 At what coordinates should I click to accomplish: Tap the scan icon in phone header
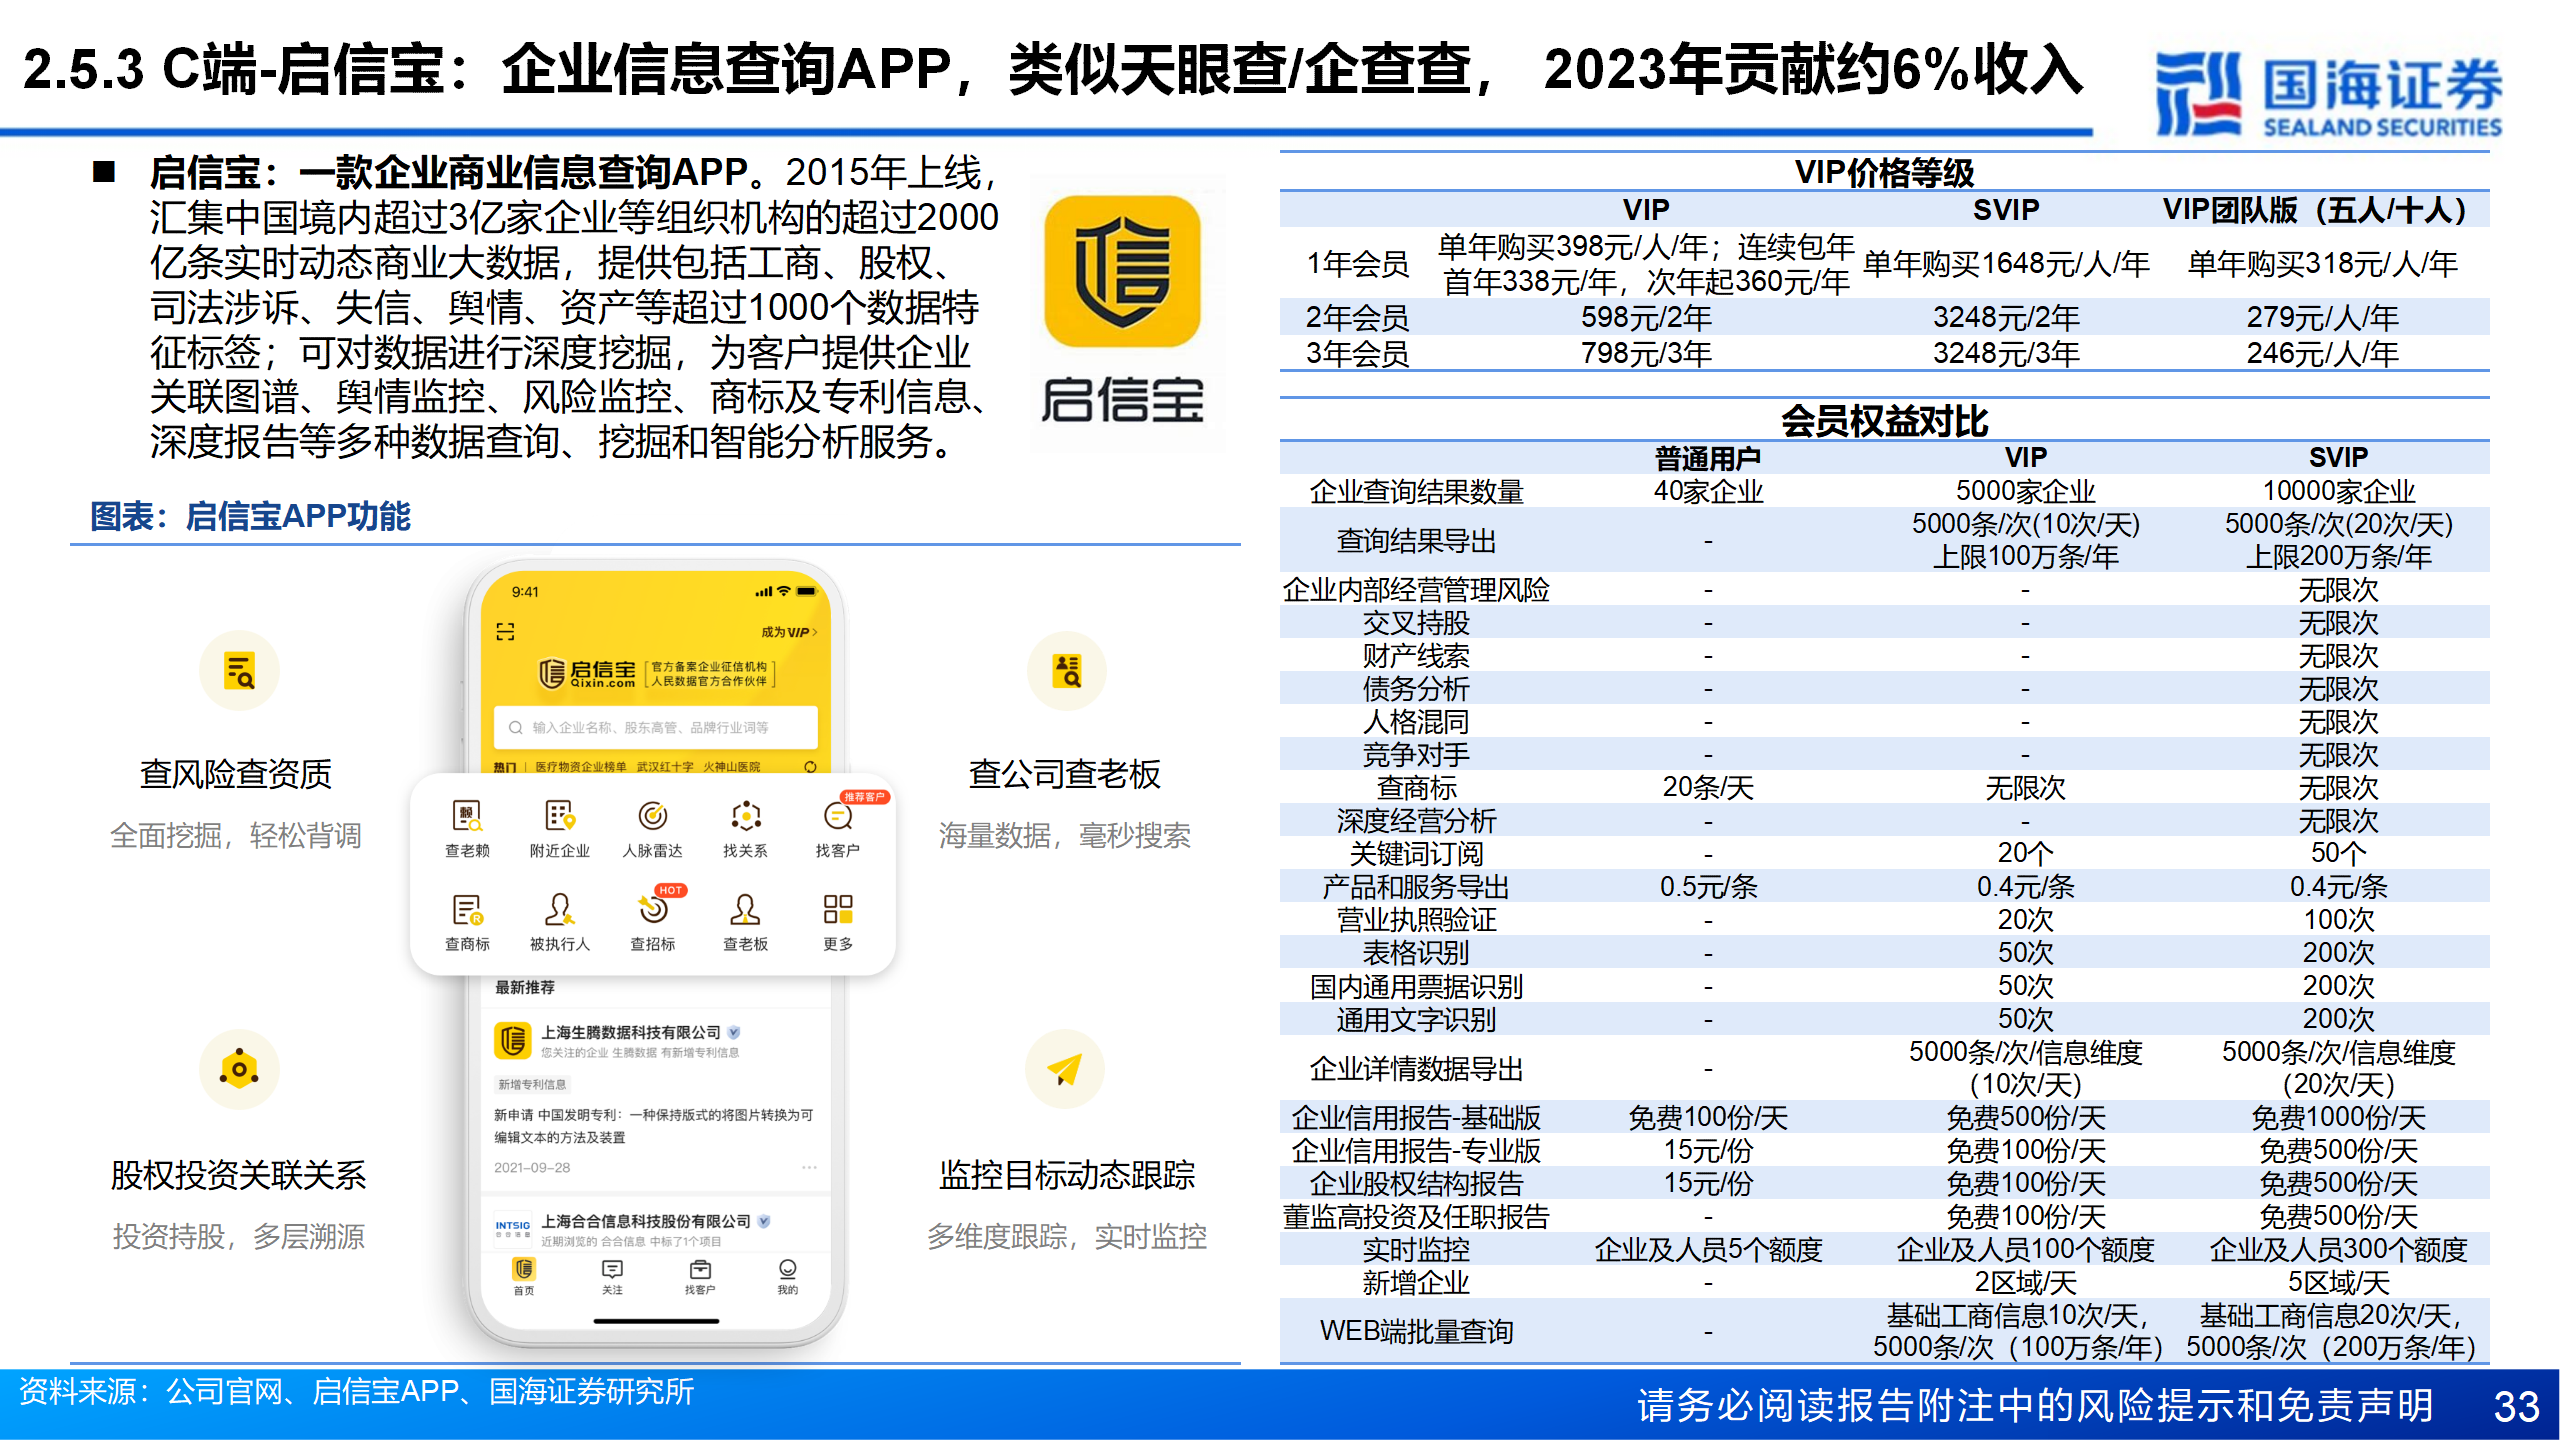pos(505,632)
